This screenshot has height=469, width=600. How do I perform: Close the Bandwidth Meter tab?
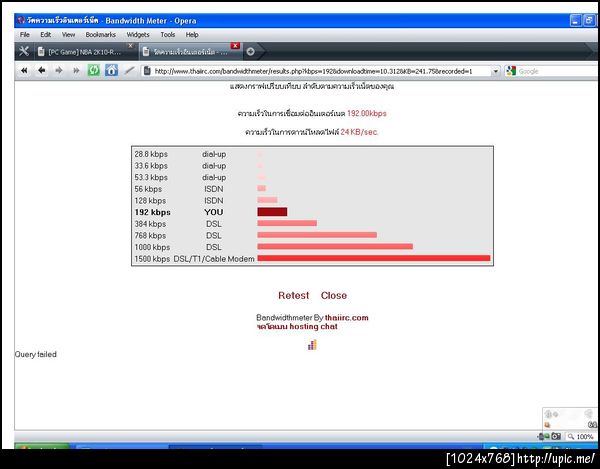point(235,46)
